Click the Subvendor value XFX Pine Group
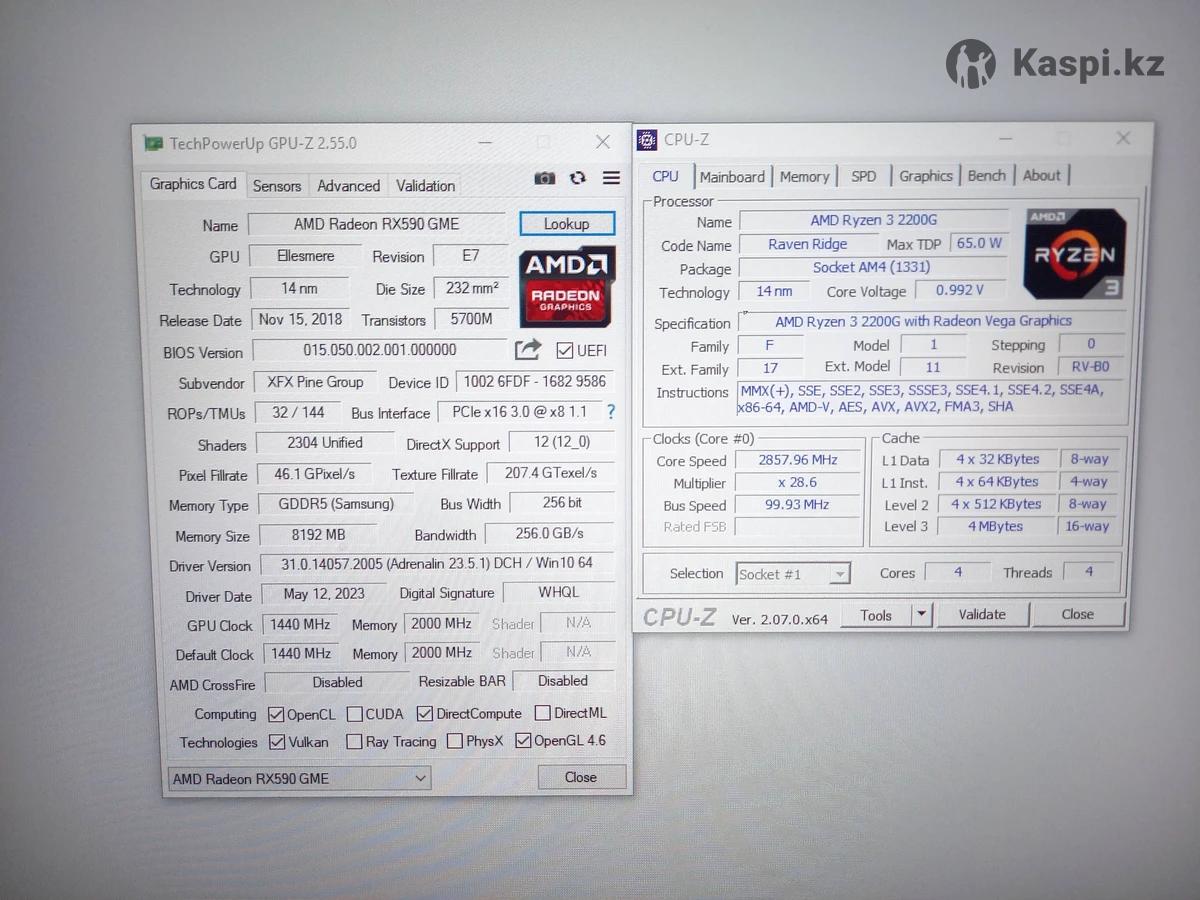1200x900 pixels. [x=315, y=382]
